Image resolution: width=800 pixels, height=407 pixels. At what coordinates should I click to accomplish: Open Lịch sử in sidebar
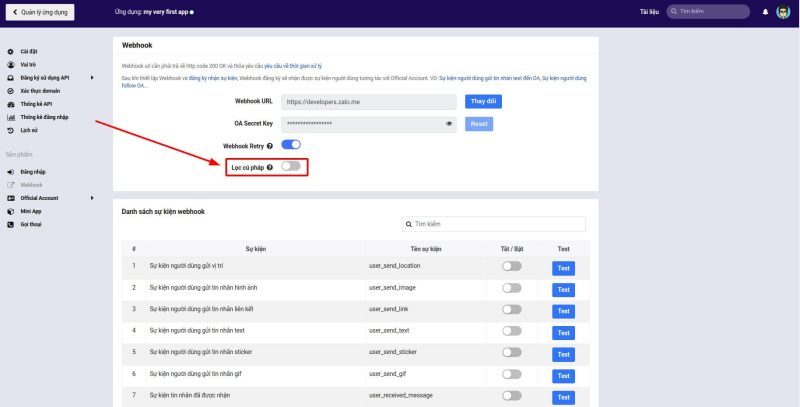29,131
